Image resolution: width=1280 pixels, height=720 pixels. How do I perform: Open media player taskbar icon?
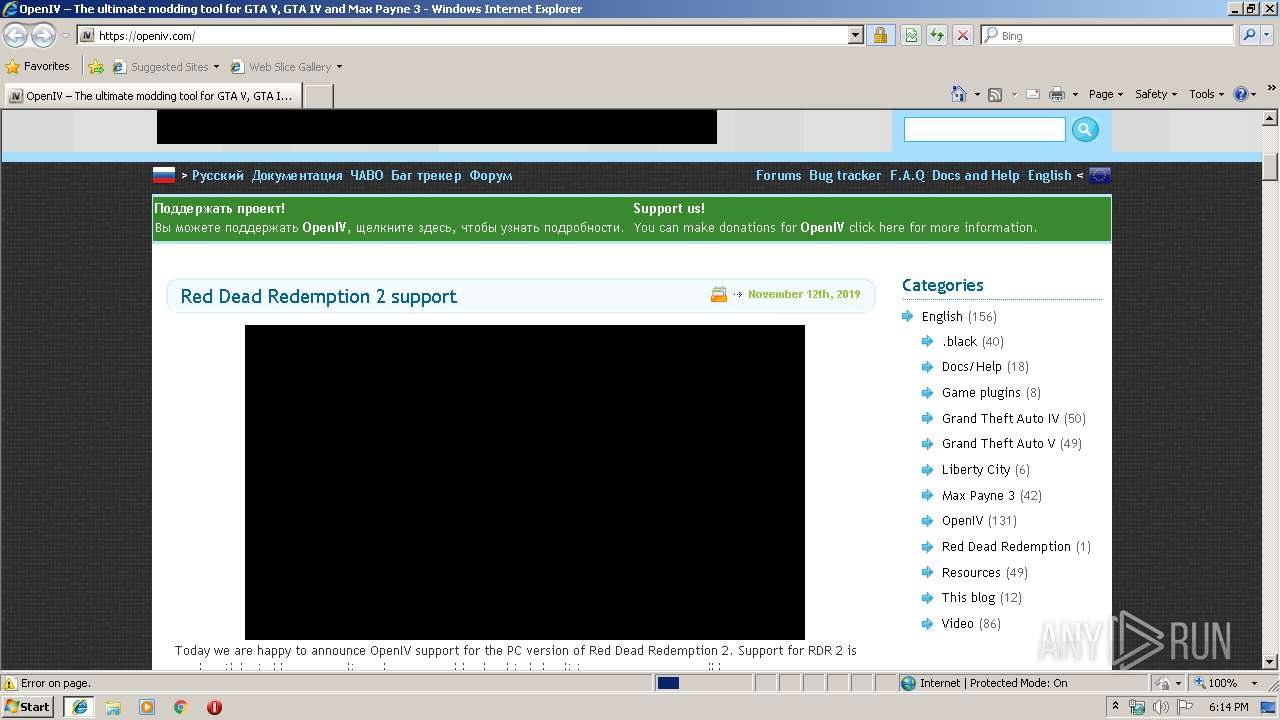[x=147, y=707]
